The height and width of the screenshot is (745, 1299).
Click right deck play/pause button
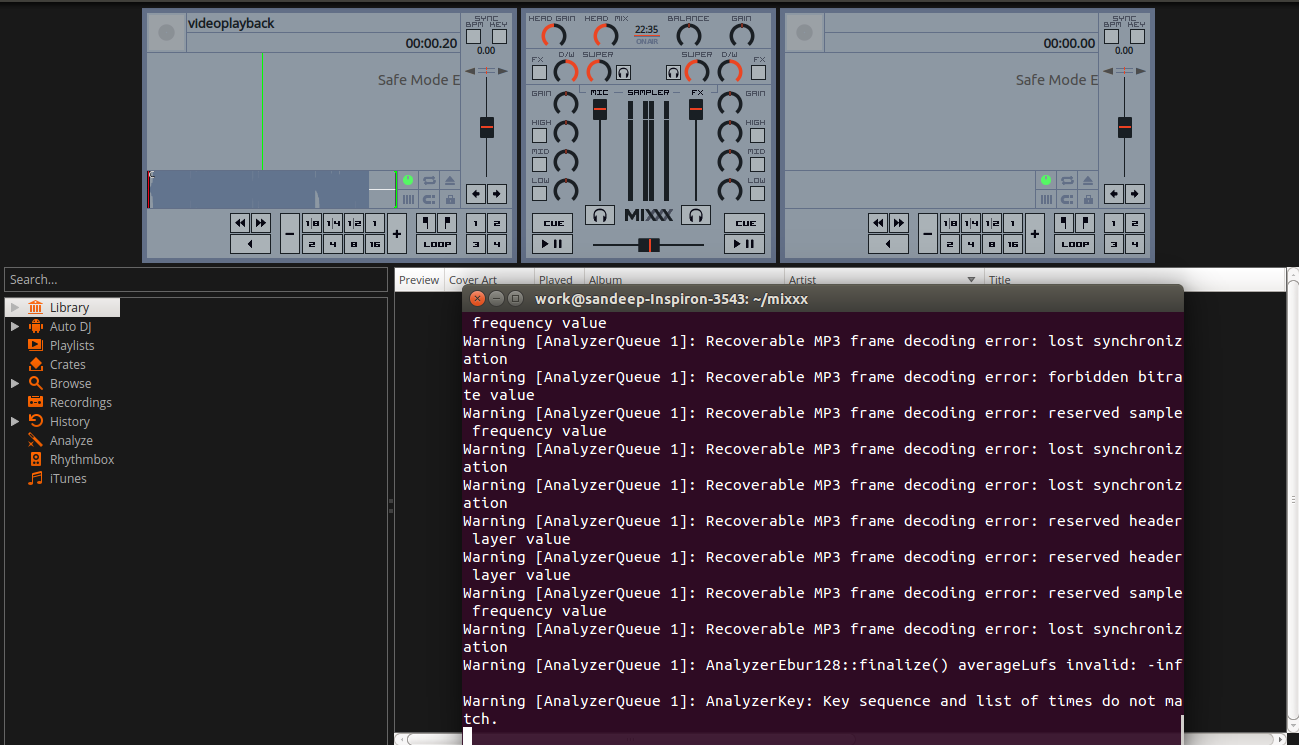pos(745,244)
